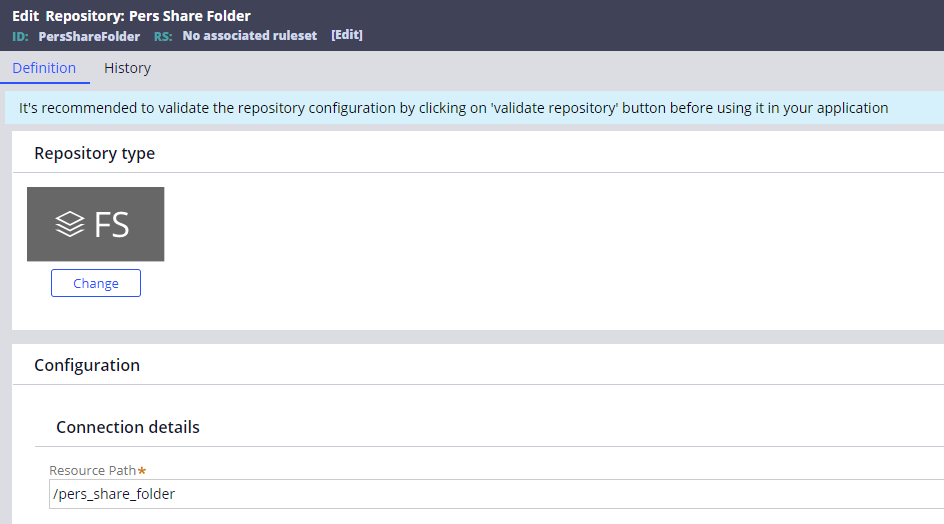
Task: Select the Definition tab
Action: [x=44, y=68]
